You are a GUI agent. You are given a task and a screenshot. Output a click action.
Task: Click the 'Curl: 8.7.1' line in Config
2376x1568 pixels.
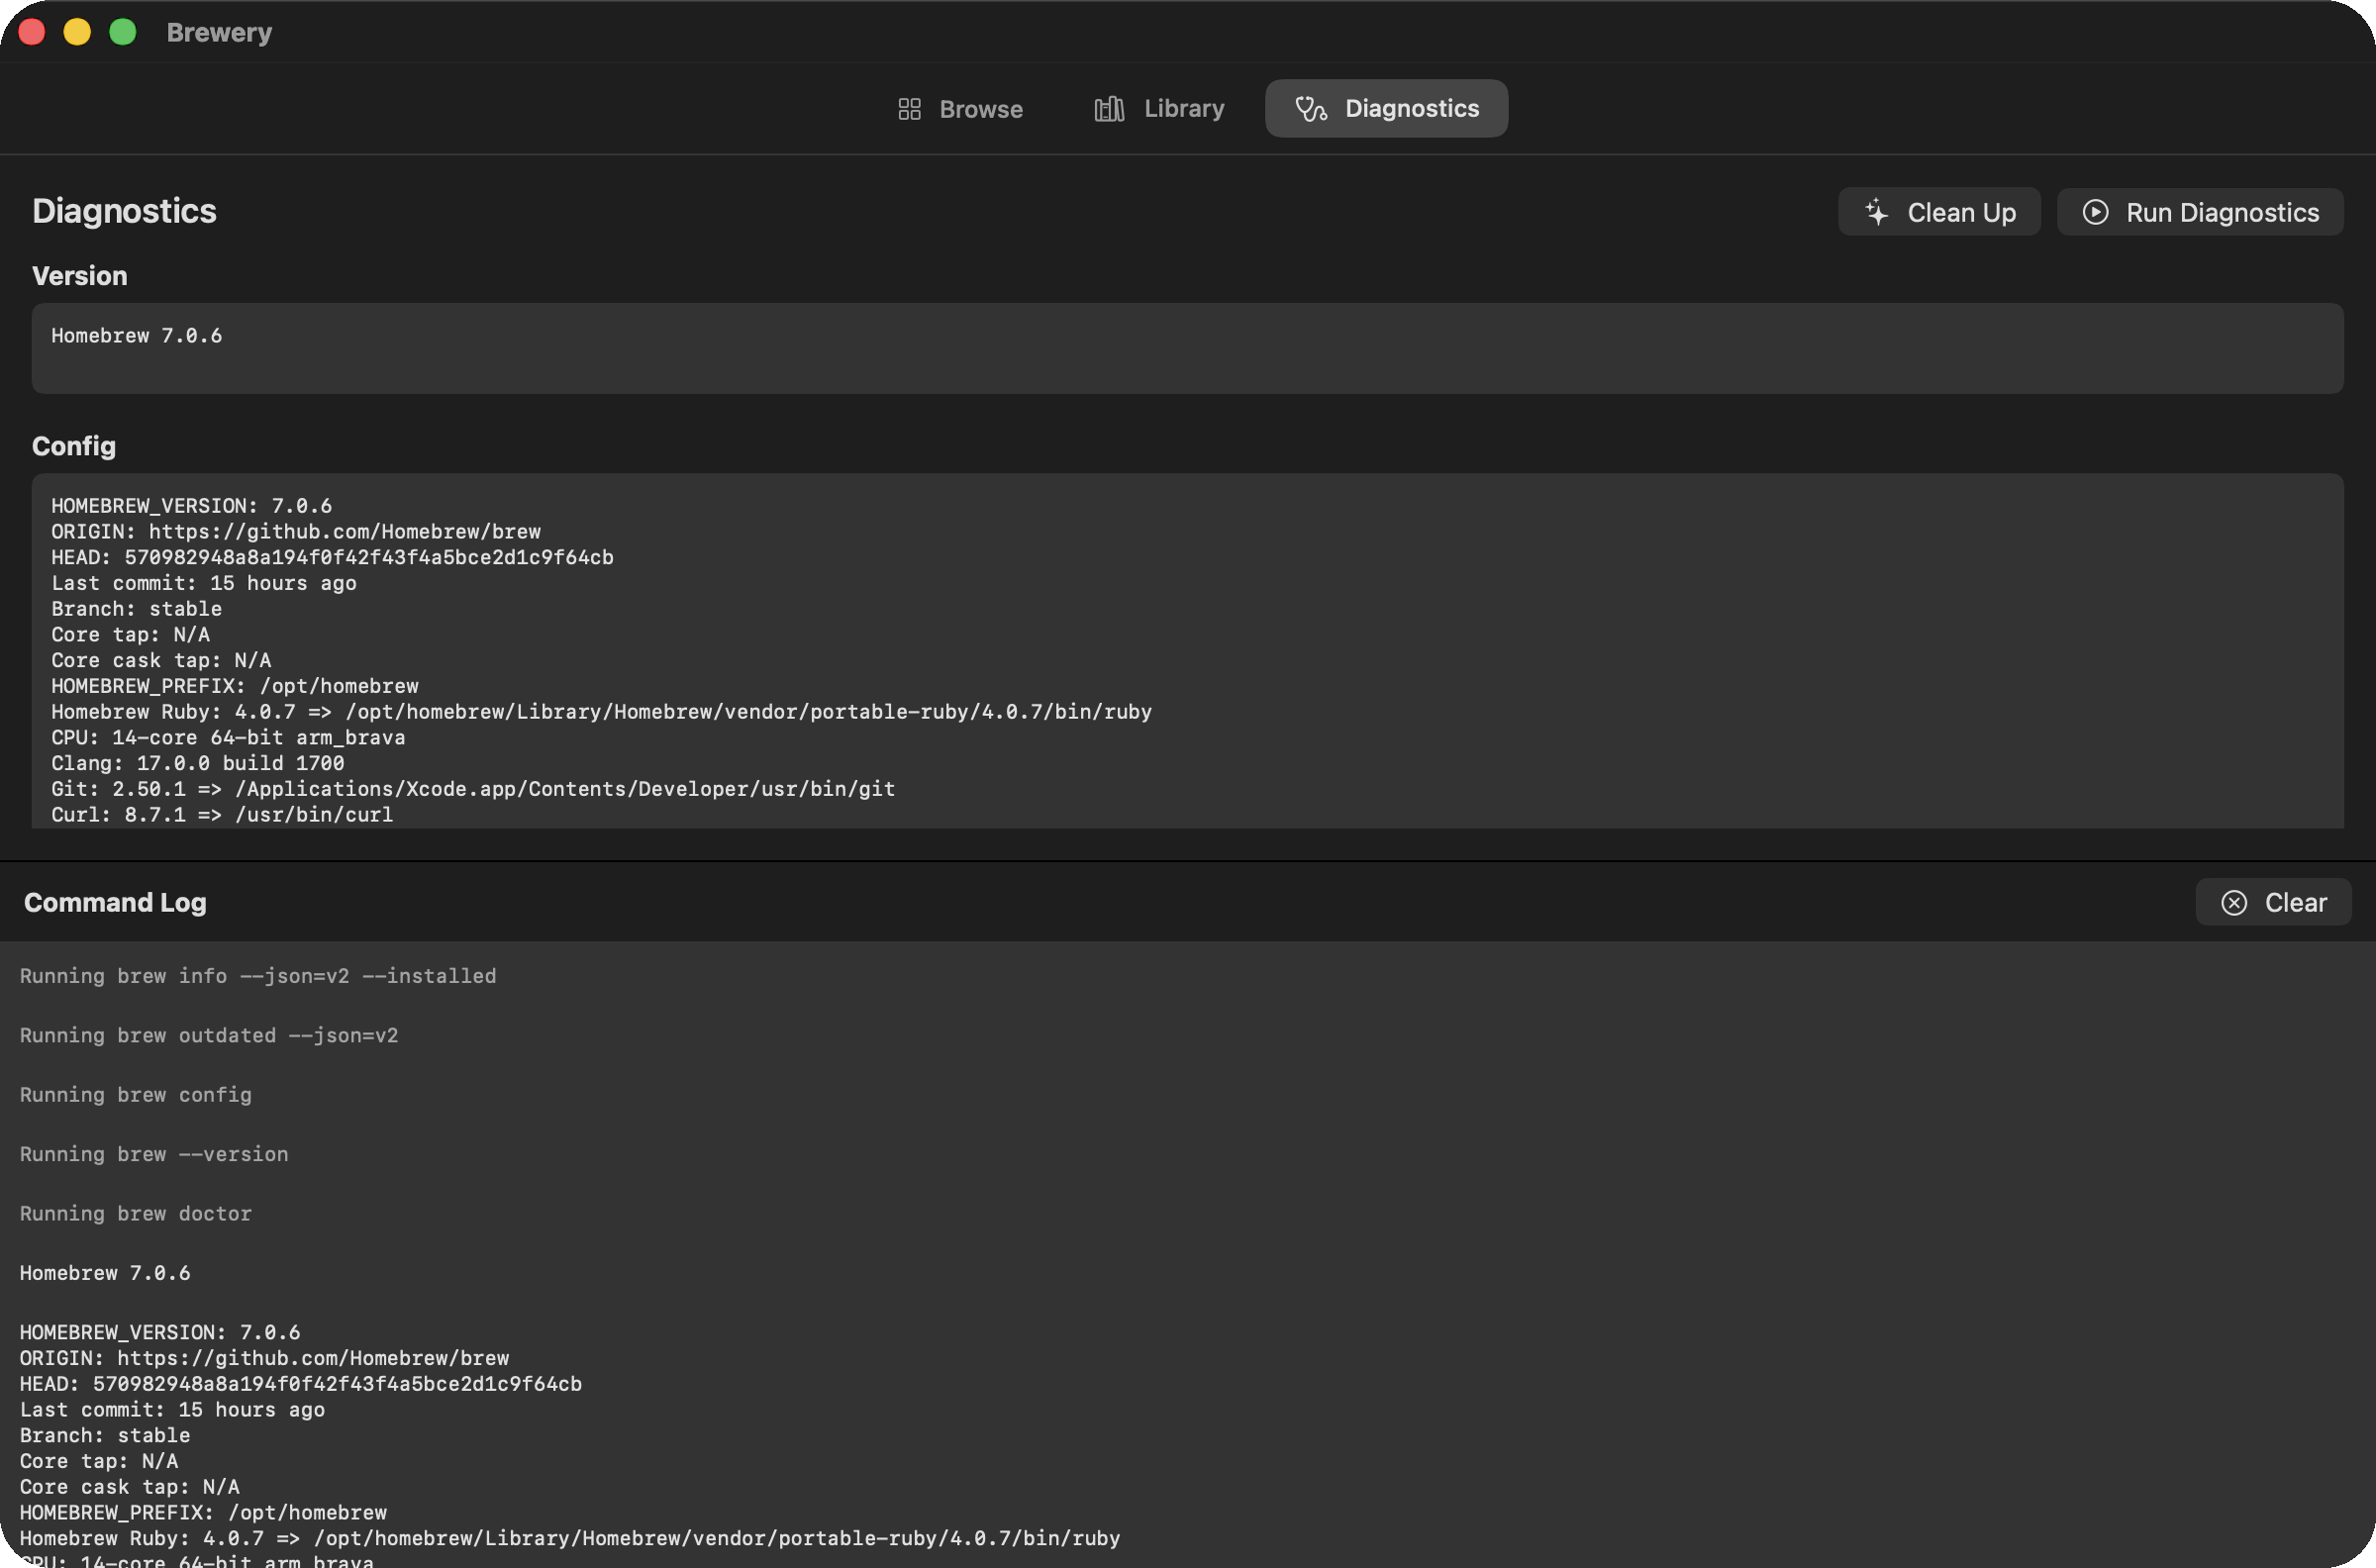[x=222, y=815]
